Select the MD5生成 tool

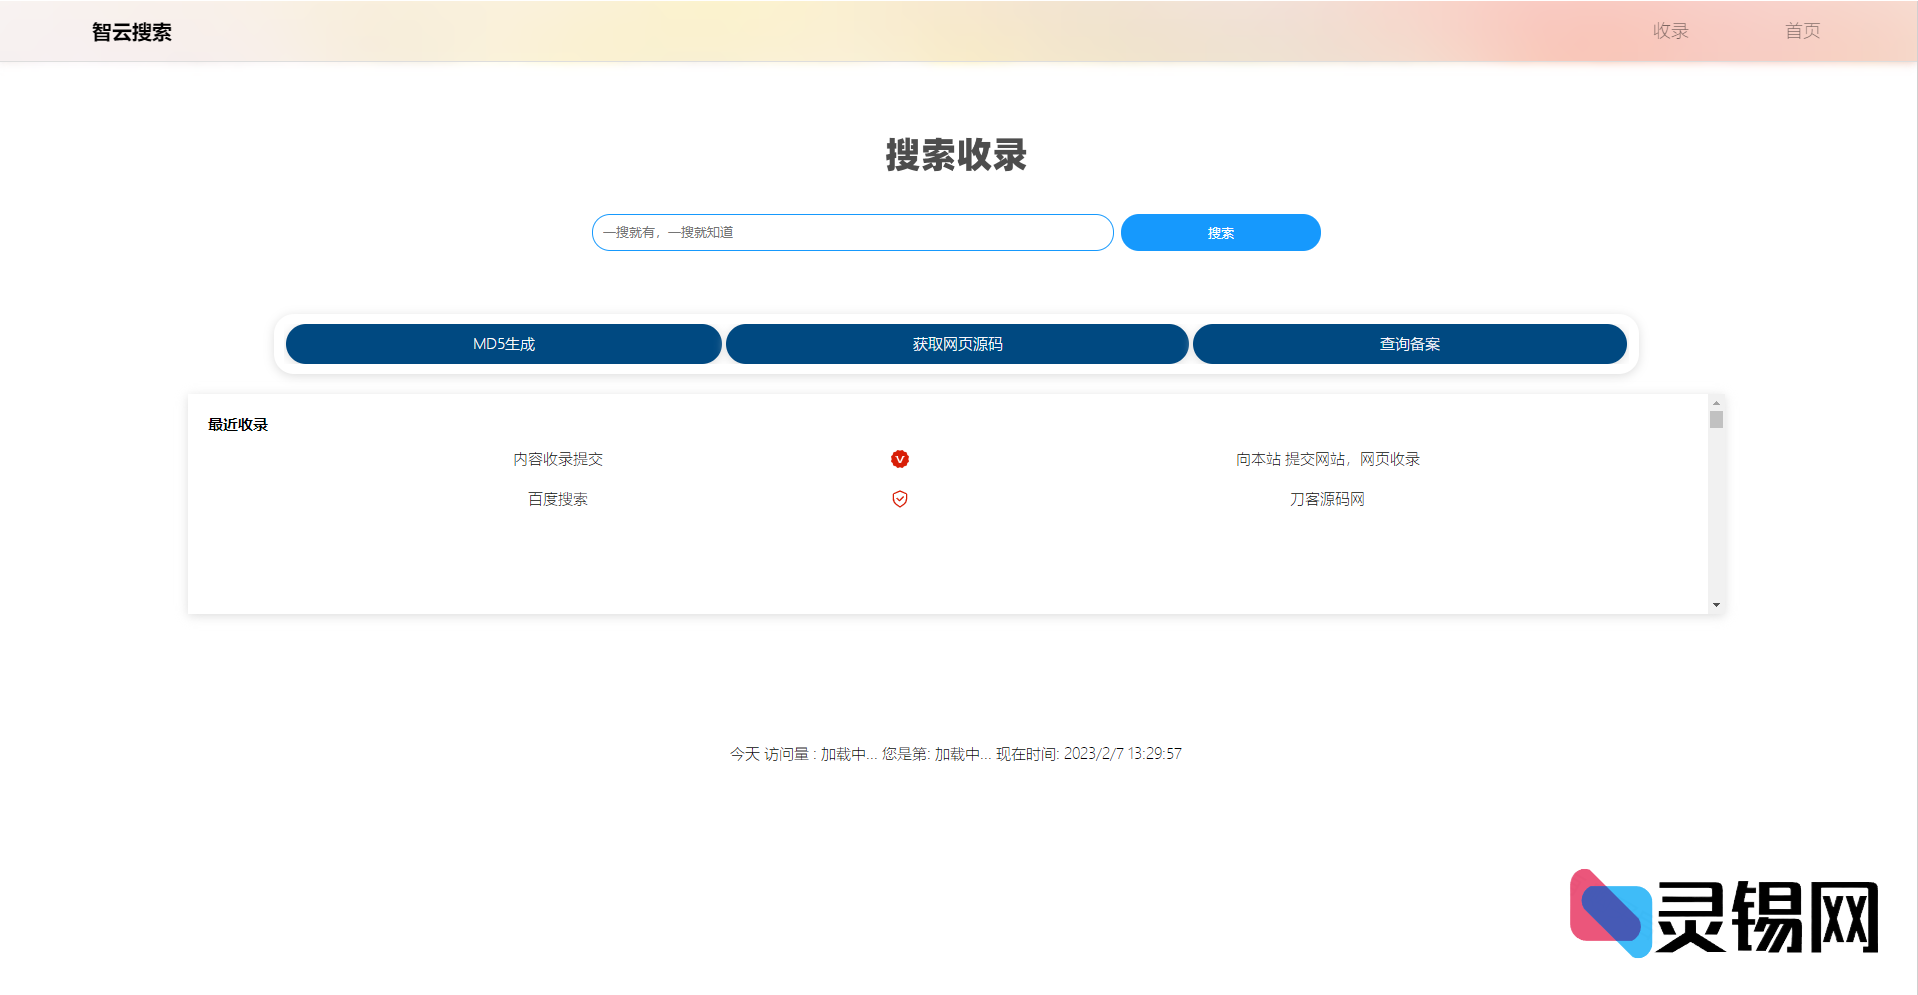coord(503,344)
